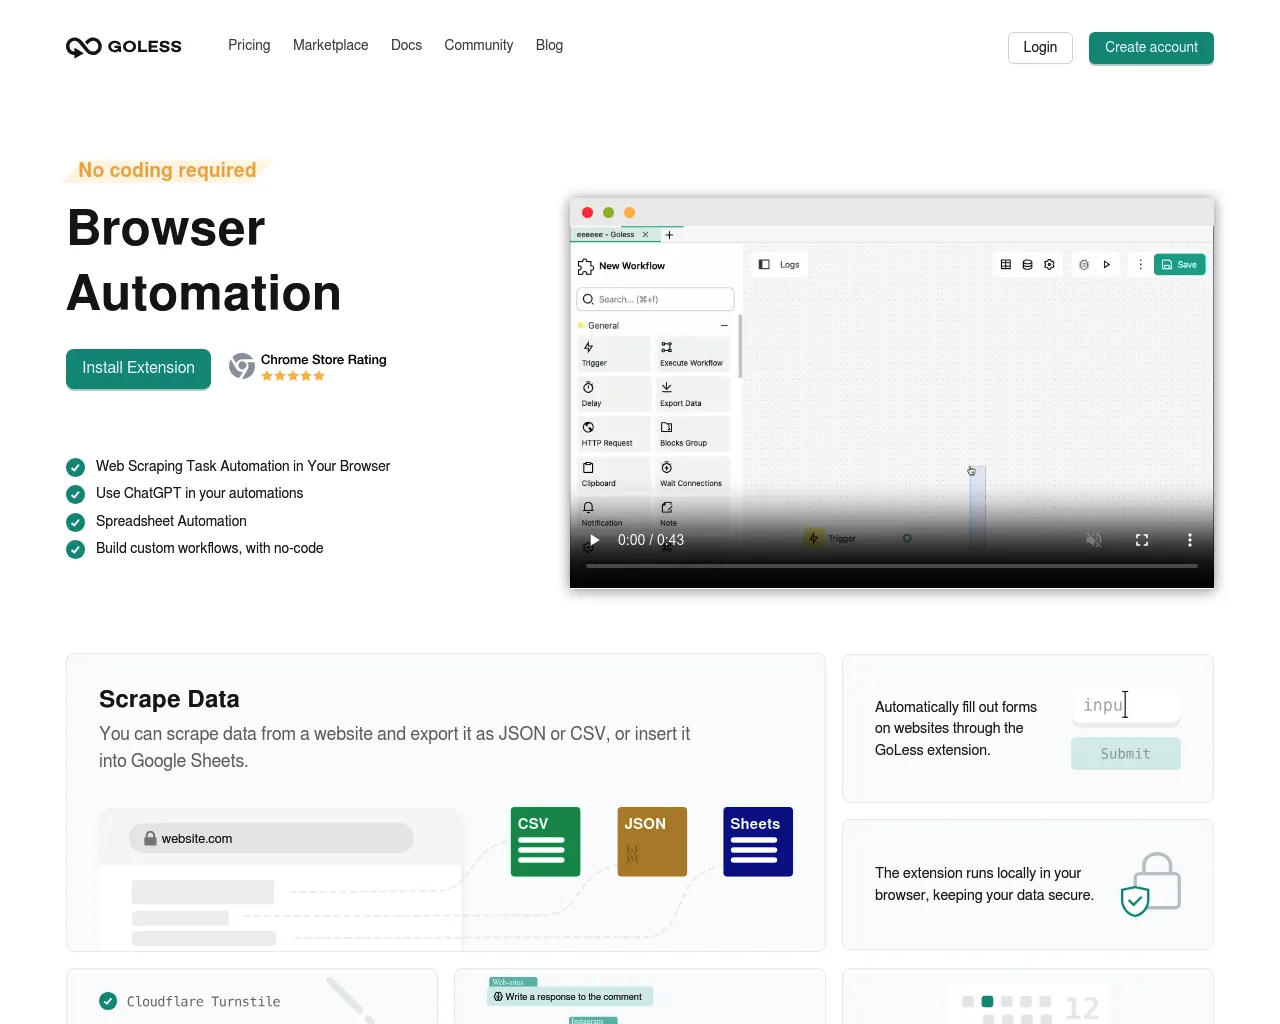Run the workflow debug bug icon

[x=1083, y=264]
